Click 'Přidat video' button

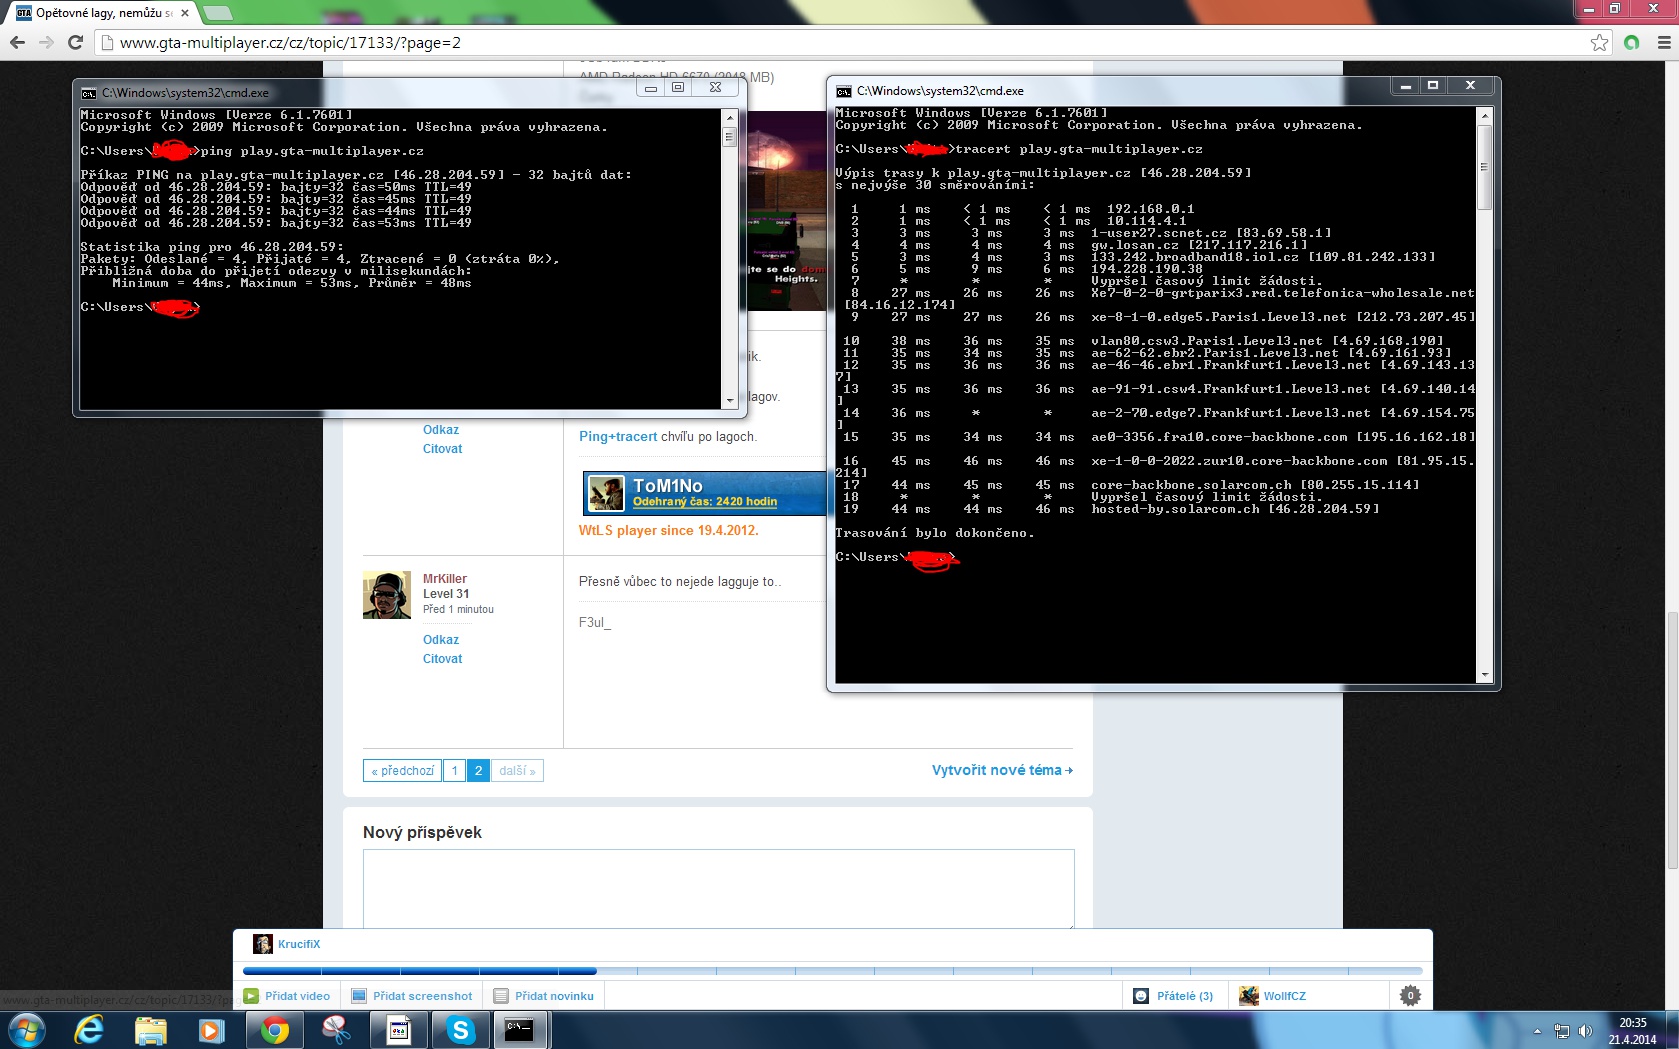pos(286,996)
